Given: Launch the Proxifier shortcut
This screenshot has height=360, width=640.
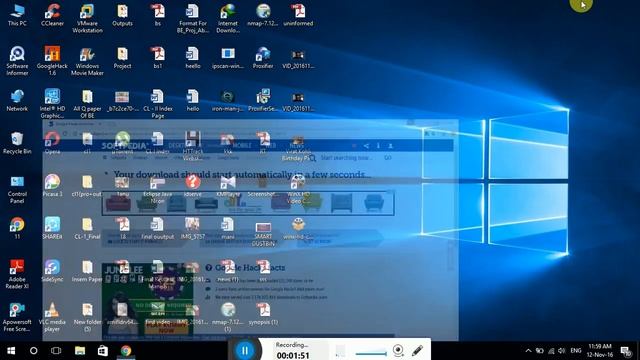Looking at the screenshot, I should click(x=263, y=58).
